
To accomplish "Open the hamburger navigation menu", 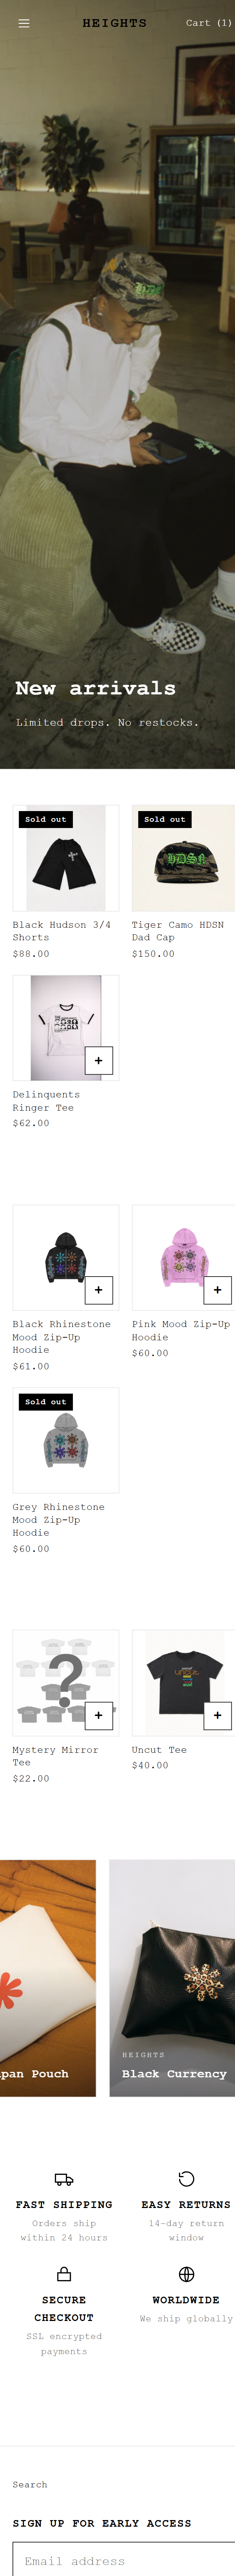I will [24, 23].
